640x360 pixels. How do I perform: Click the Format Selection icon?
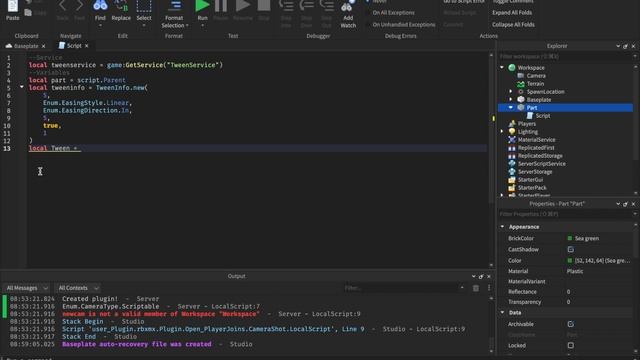point(175,5)
